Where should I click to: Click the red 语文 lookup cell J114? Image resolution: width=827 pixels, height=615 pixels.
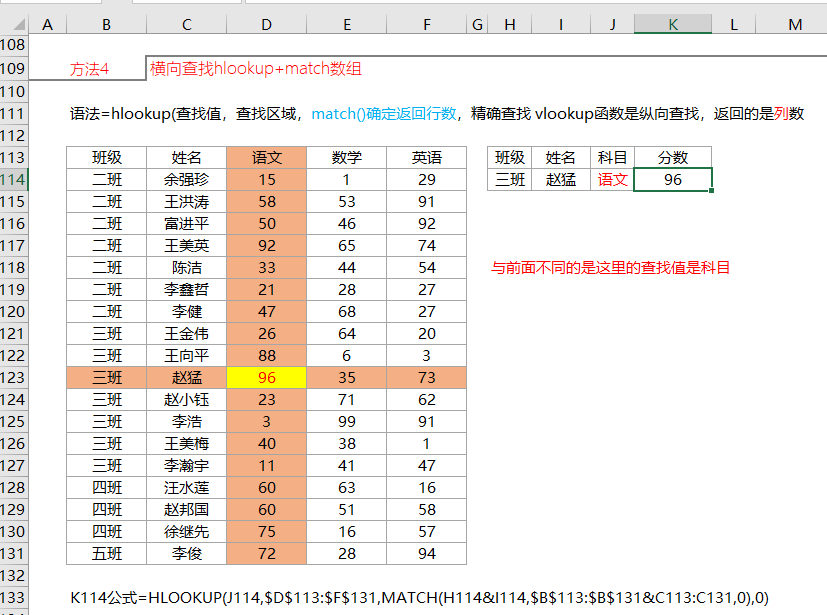(612, 180)
